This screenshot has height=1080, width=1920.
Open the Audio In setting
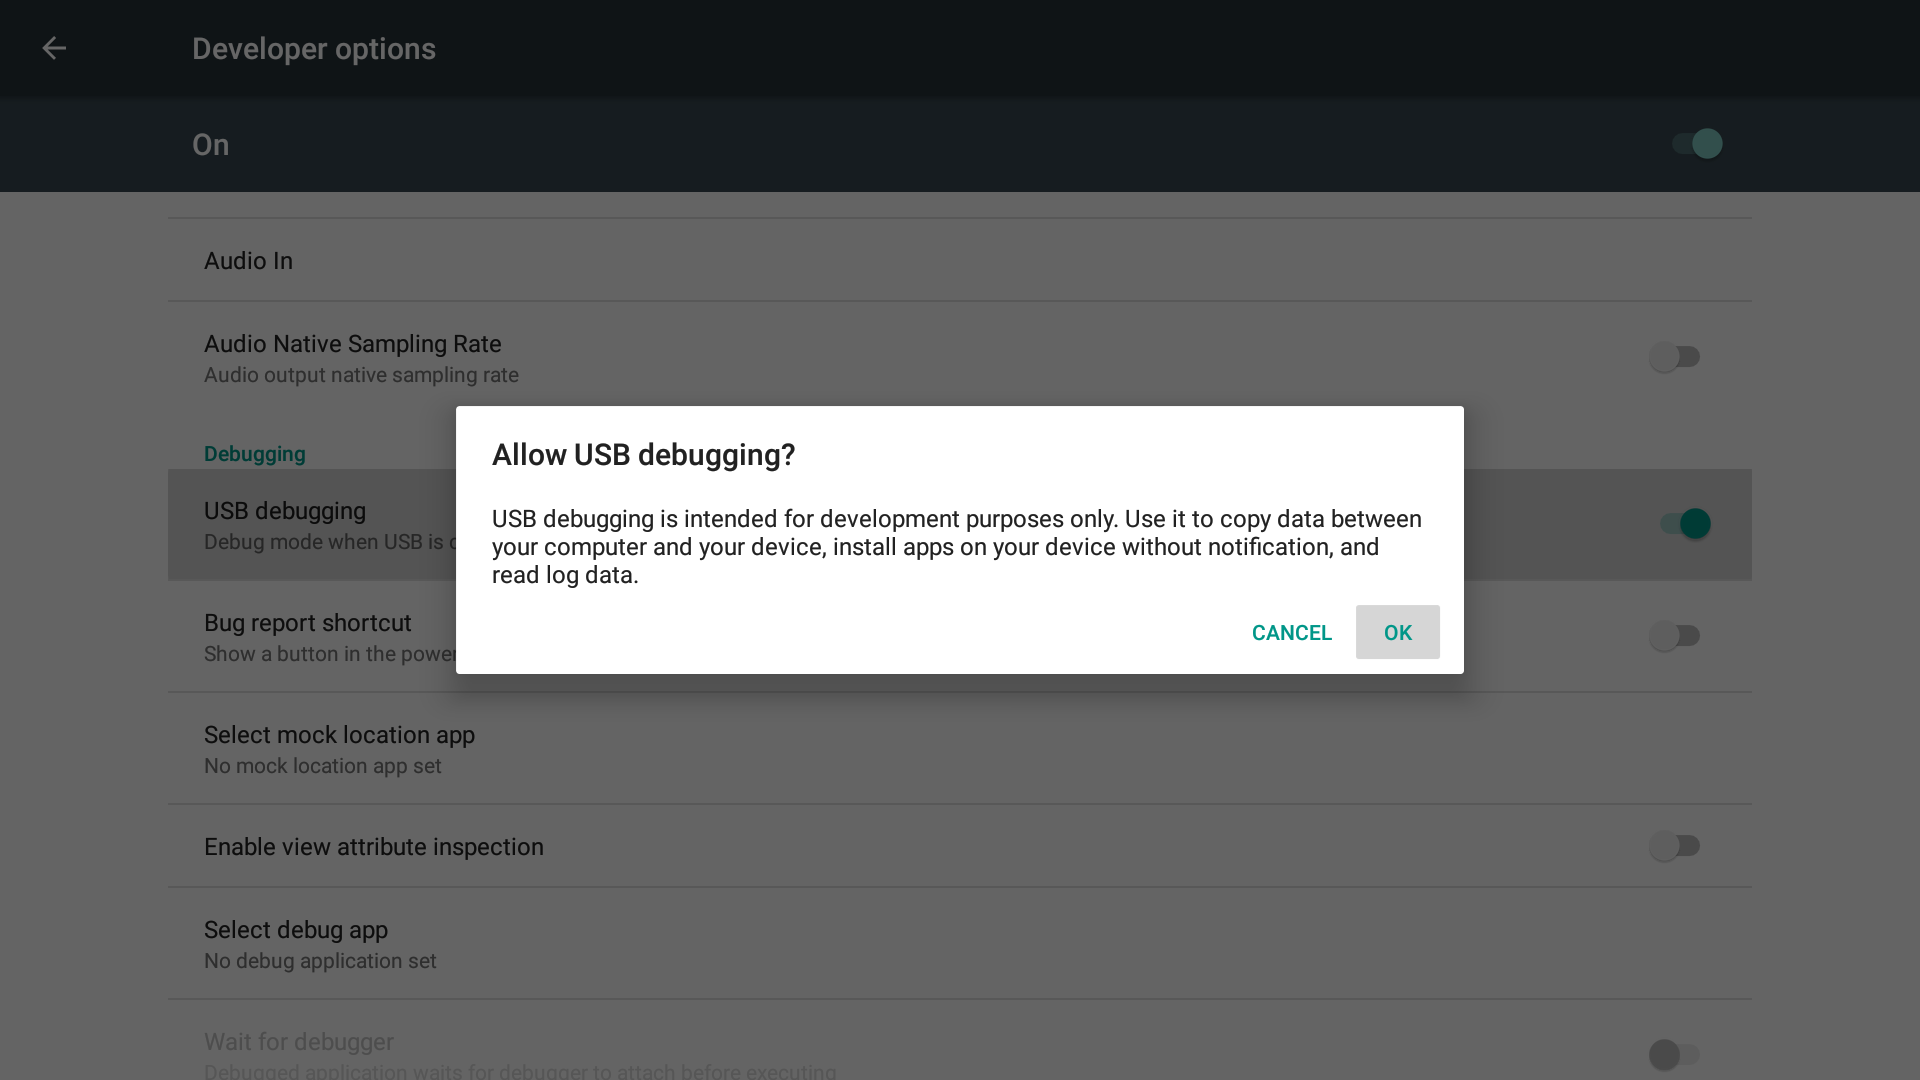pyautogui.click(x=960, y=260)
